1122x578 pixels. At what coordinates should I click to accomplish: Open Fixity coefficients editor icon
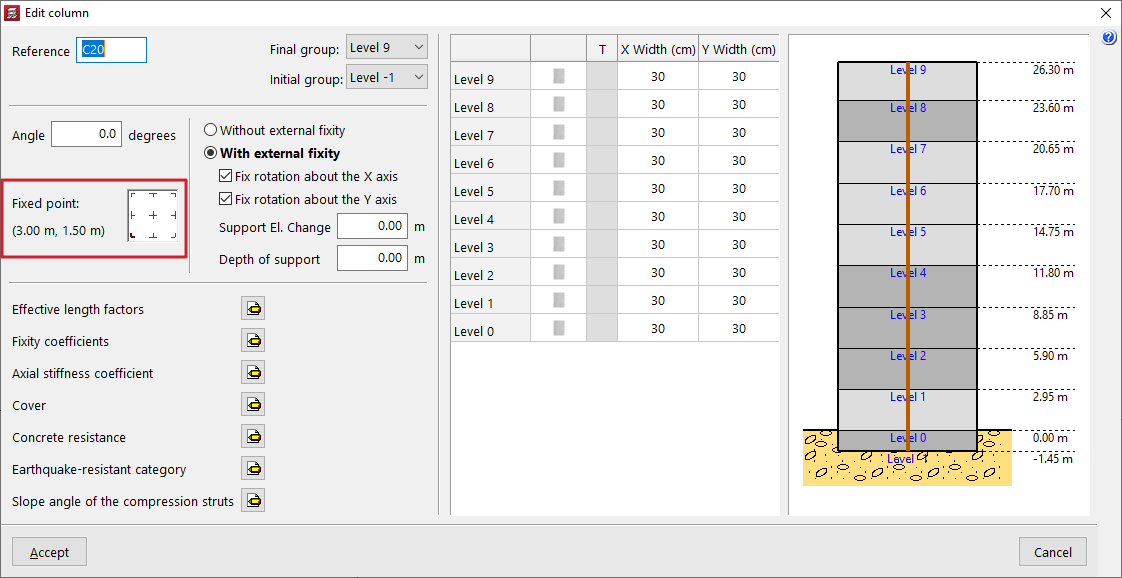pos(253,341)
